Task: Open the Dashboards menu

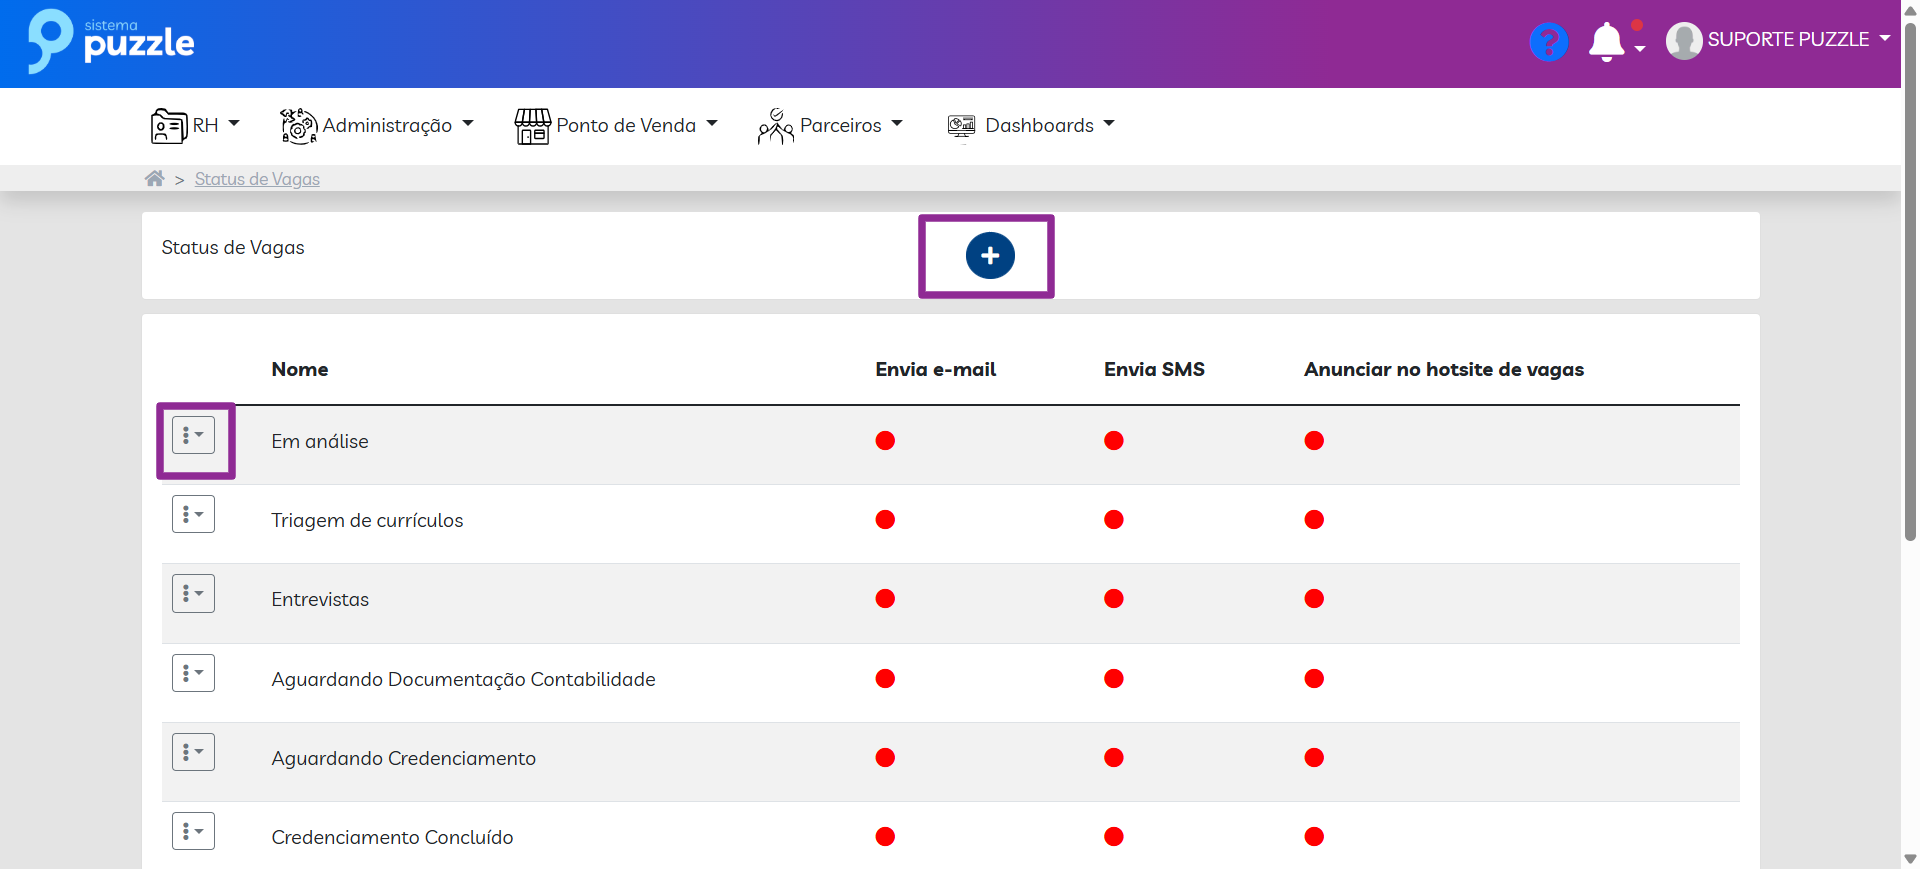Action: (x=1040, y=126)
